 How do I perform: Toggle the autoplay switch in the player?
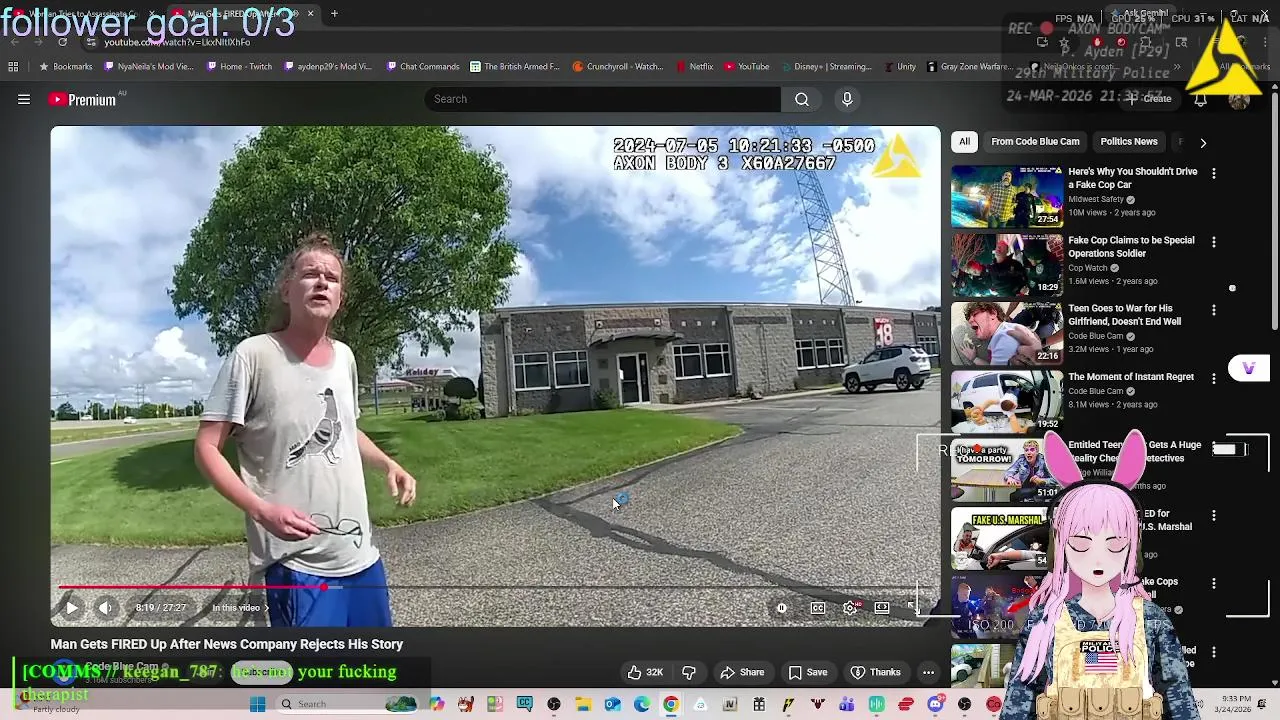782,608
